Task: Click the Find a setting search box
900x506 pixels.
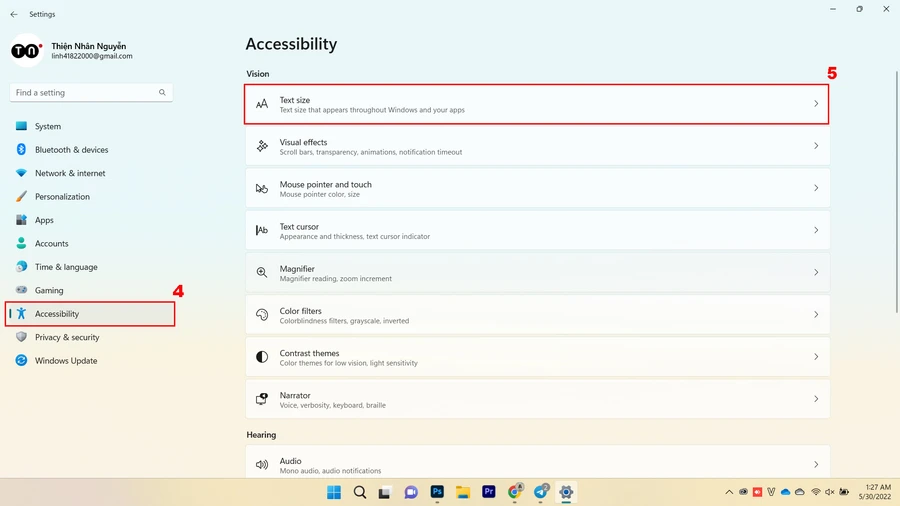Action: click(x=91, y=92)
